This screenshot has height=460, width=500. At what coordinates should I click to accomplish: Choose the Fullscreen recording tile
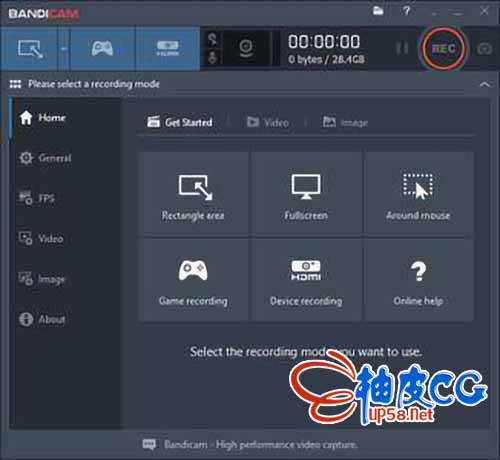point(306,194)
